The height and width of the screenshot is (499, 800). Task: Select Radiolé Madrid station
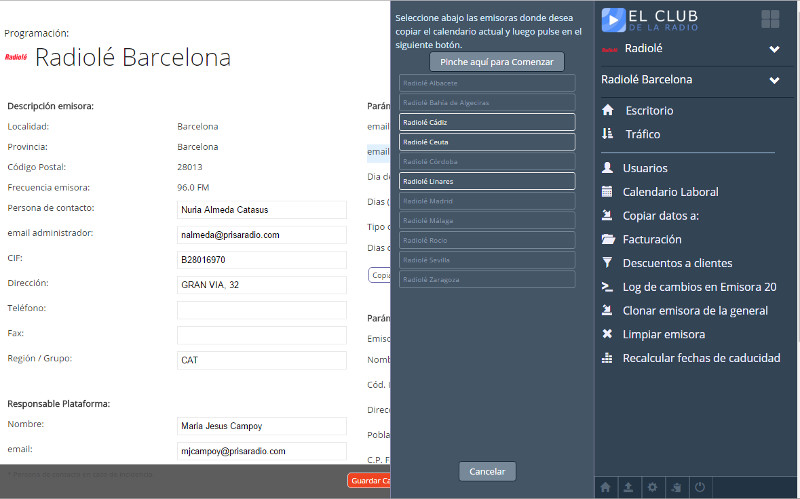click(x=487, y=201)
